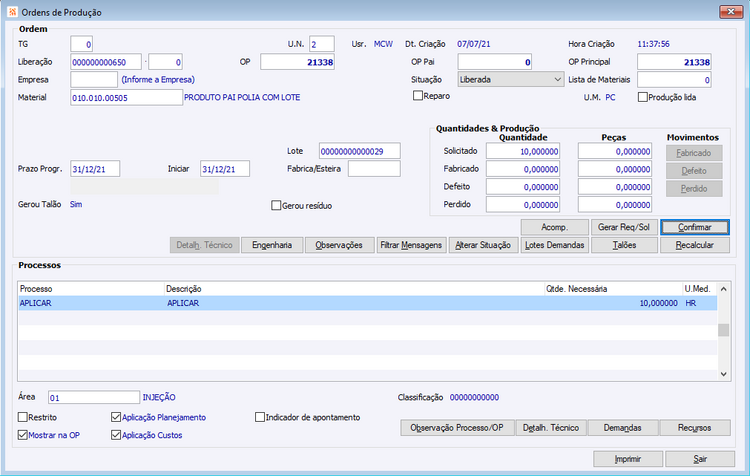The height and width of the screenshot is (476, 750).
Task: Toggle Aplicação Custos checkbox
Action: (x=116, y=435)
